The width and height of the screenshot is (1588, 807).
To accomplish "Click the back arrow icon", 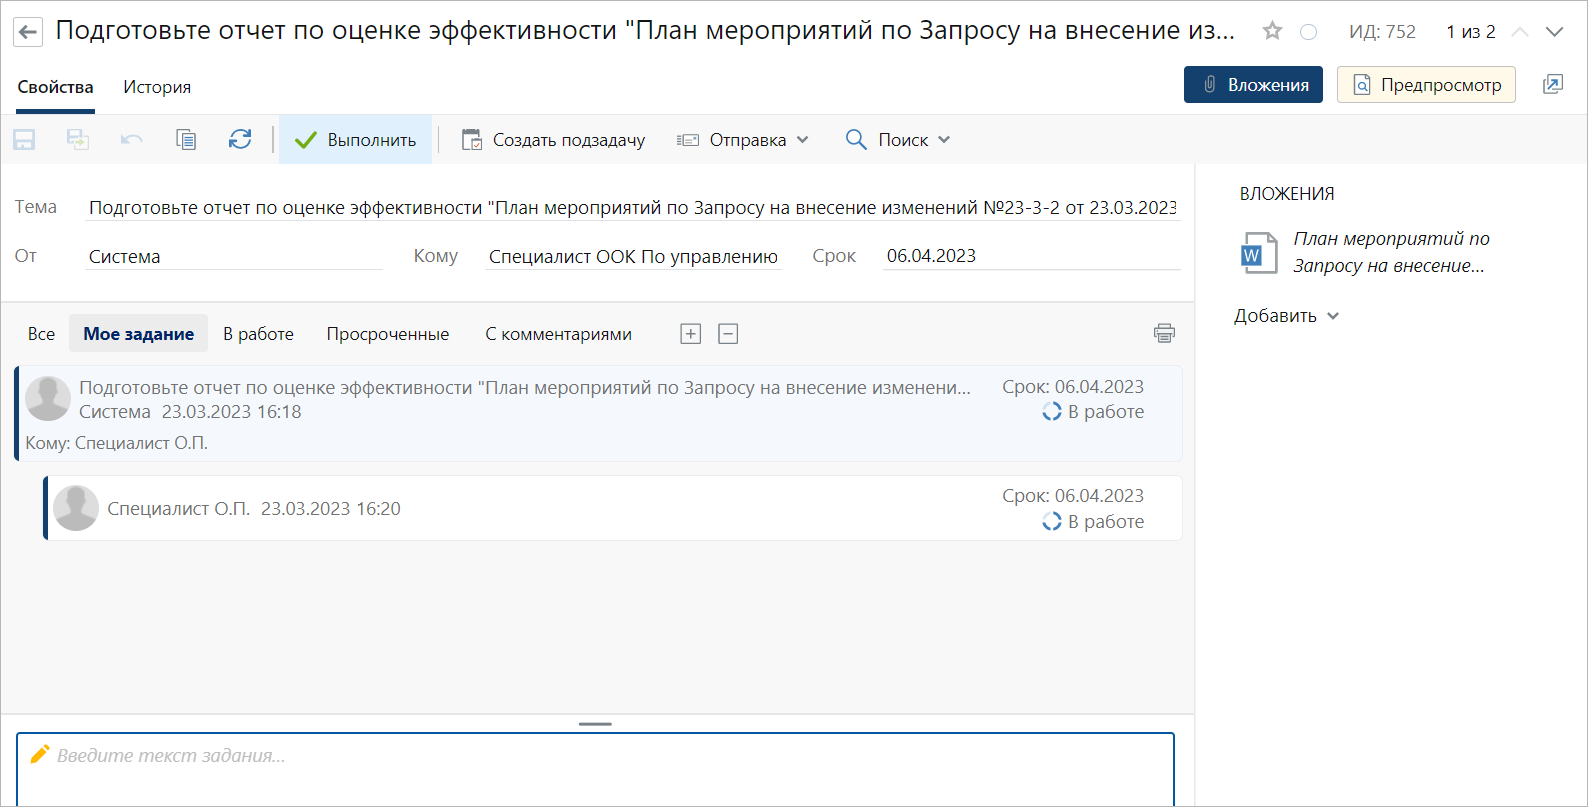I will point(28,32).
